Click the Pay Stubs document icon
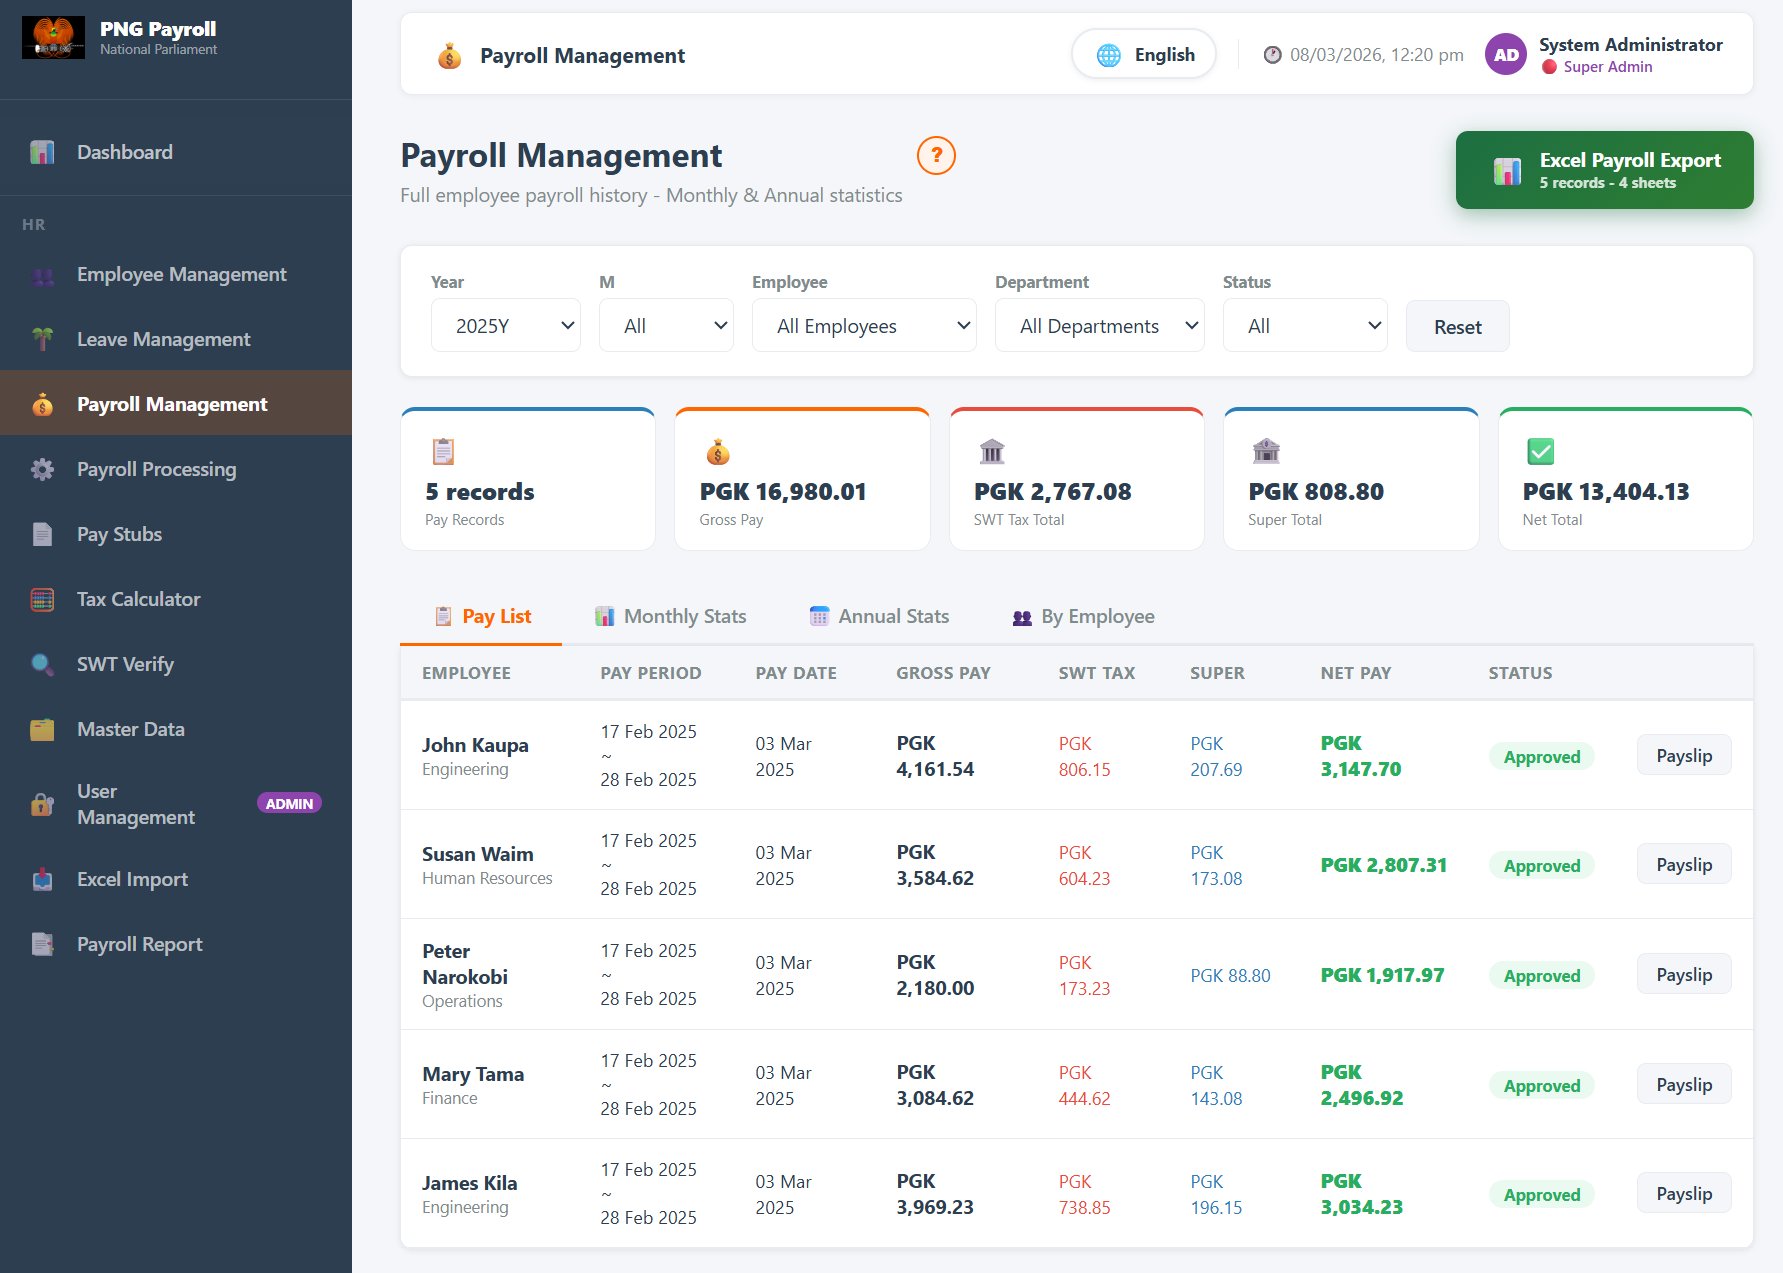1783x1273 pixels. [x=42, y=535]
